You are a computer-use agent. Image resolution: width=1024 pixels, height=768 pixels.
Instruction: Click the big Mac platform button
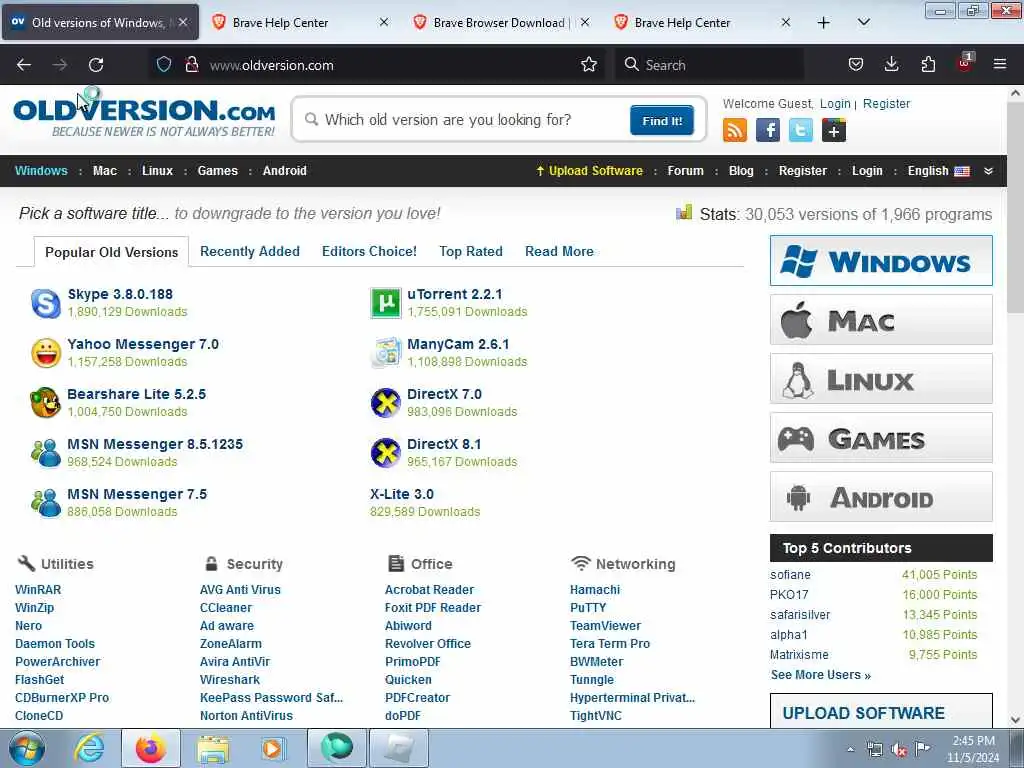click(881, 319)
